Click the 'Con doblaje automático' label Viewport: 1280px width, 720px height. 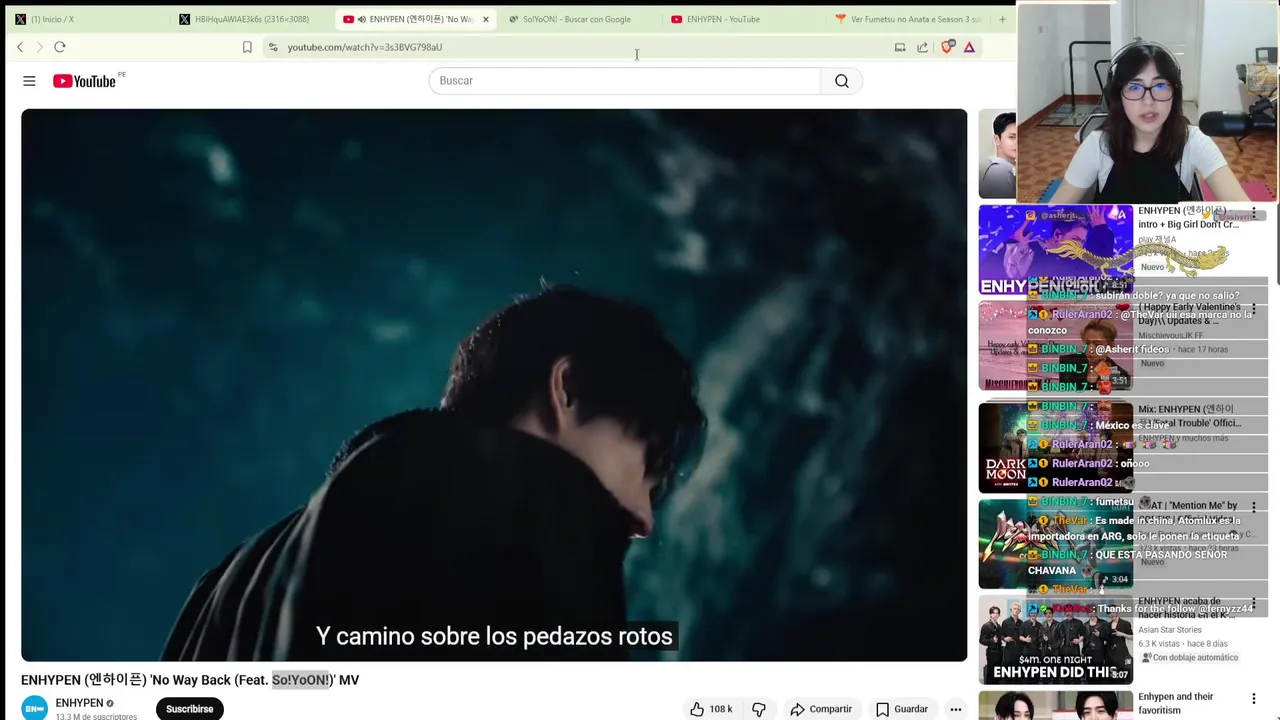1190,658
